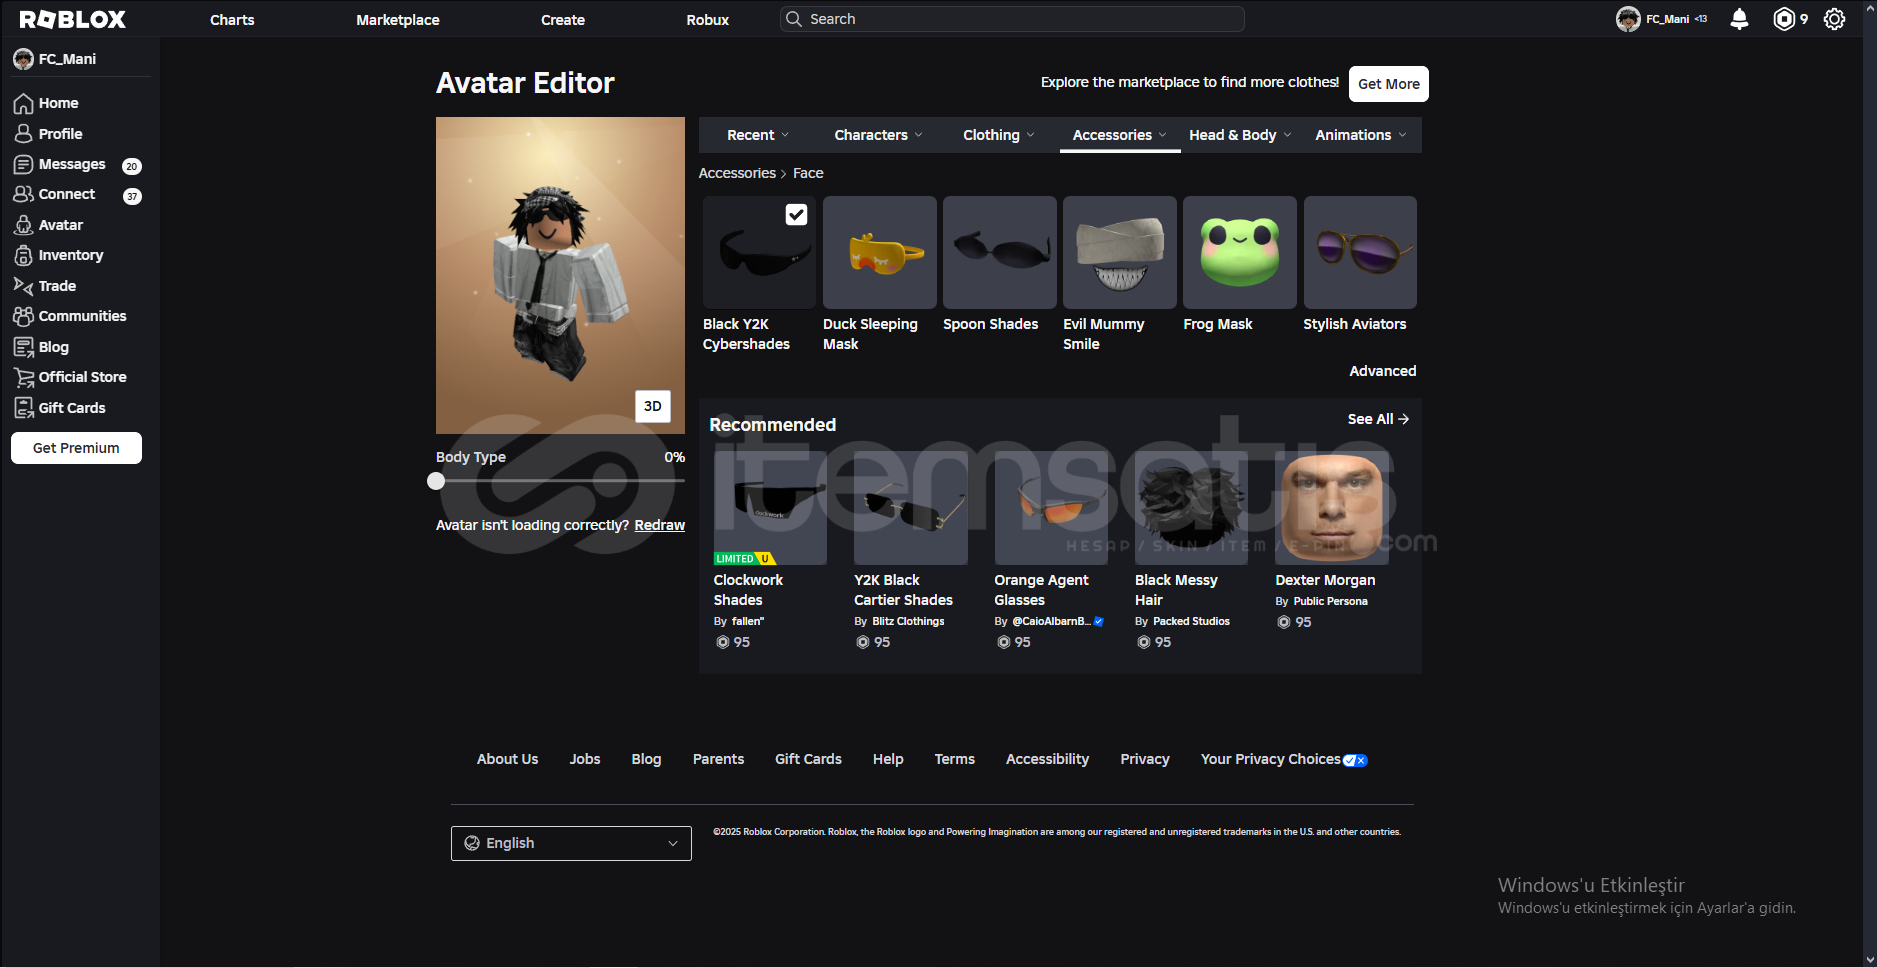
Task: Open the Orange Agent Glasses item
Action: click(1051, 508)
